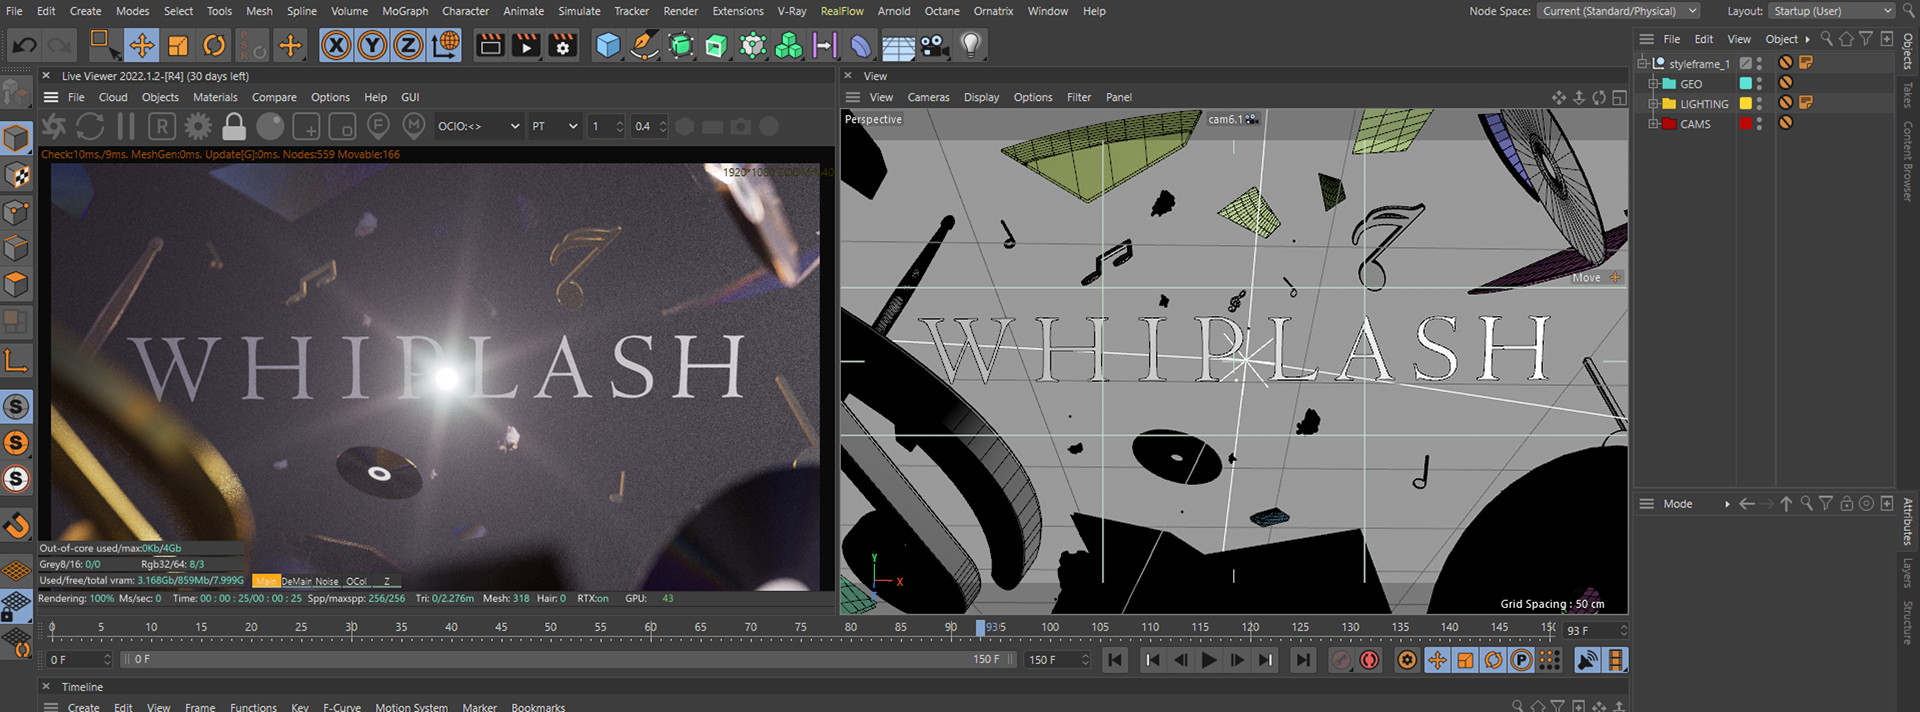
Task: Open the OCIO color space dropdown
Action: (x=479, y=126)
